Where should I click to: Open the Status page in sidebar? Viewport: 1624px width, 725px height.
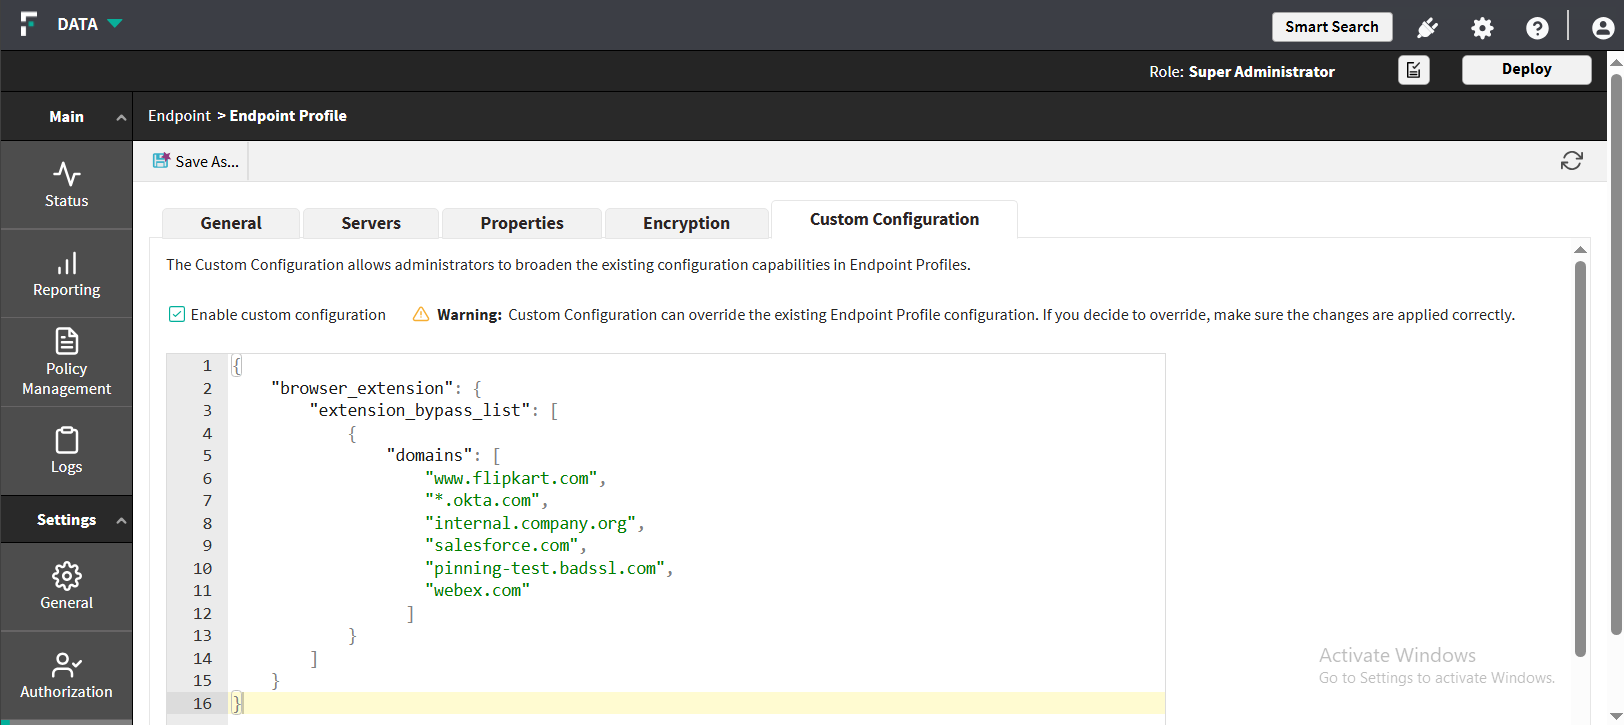[66, 185]
